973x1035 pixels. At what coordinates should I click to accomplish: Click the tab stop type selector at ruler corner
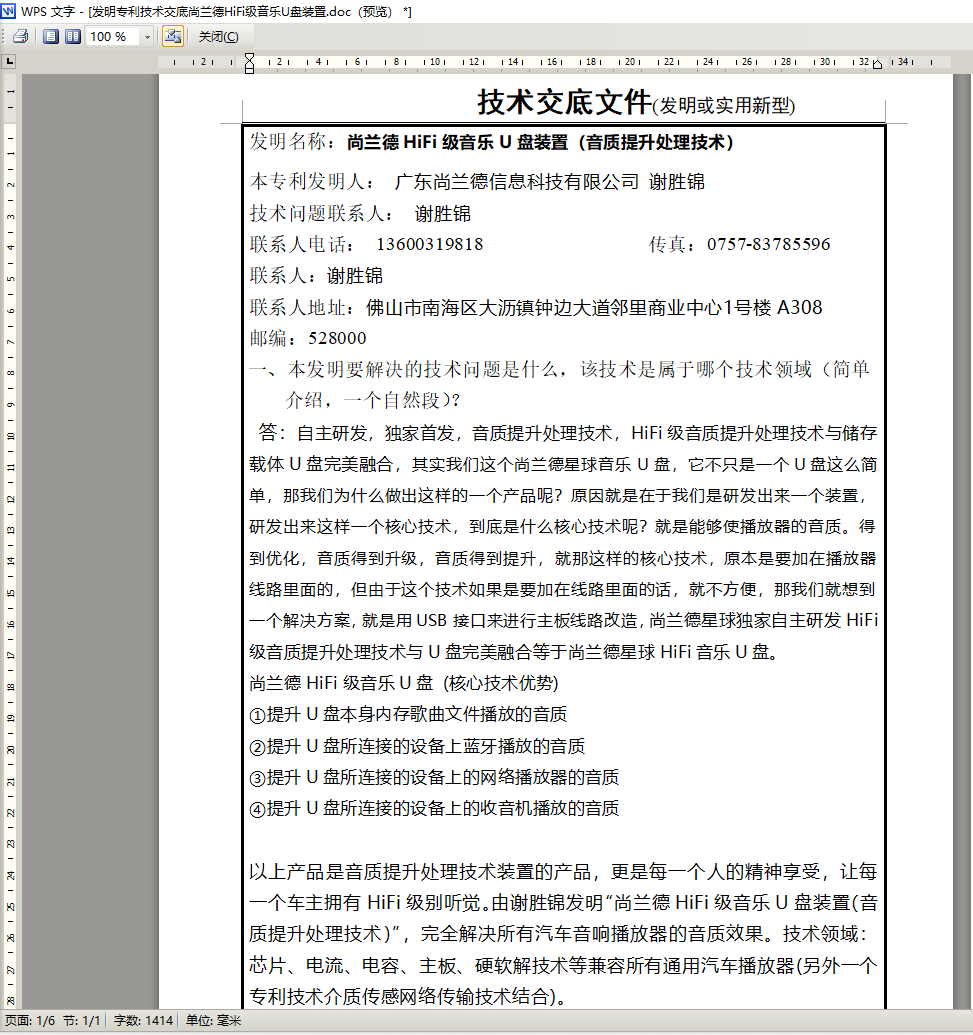pos(10,62)
